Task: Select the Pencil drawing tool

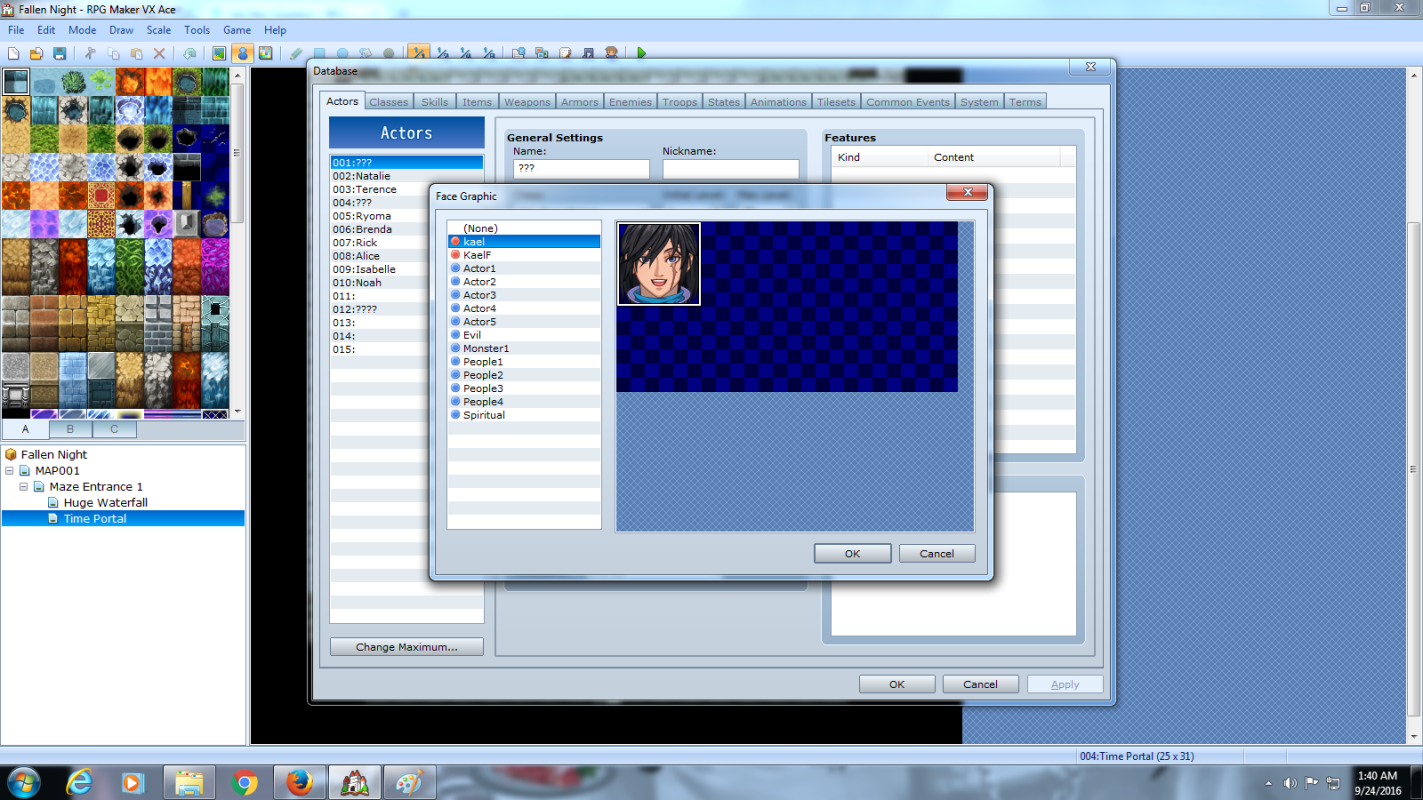Action: tap(296, 53)
